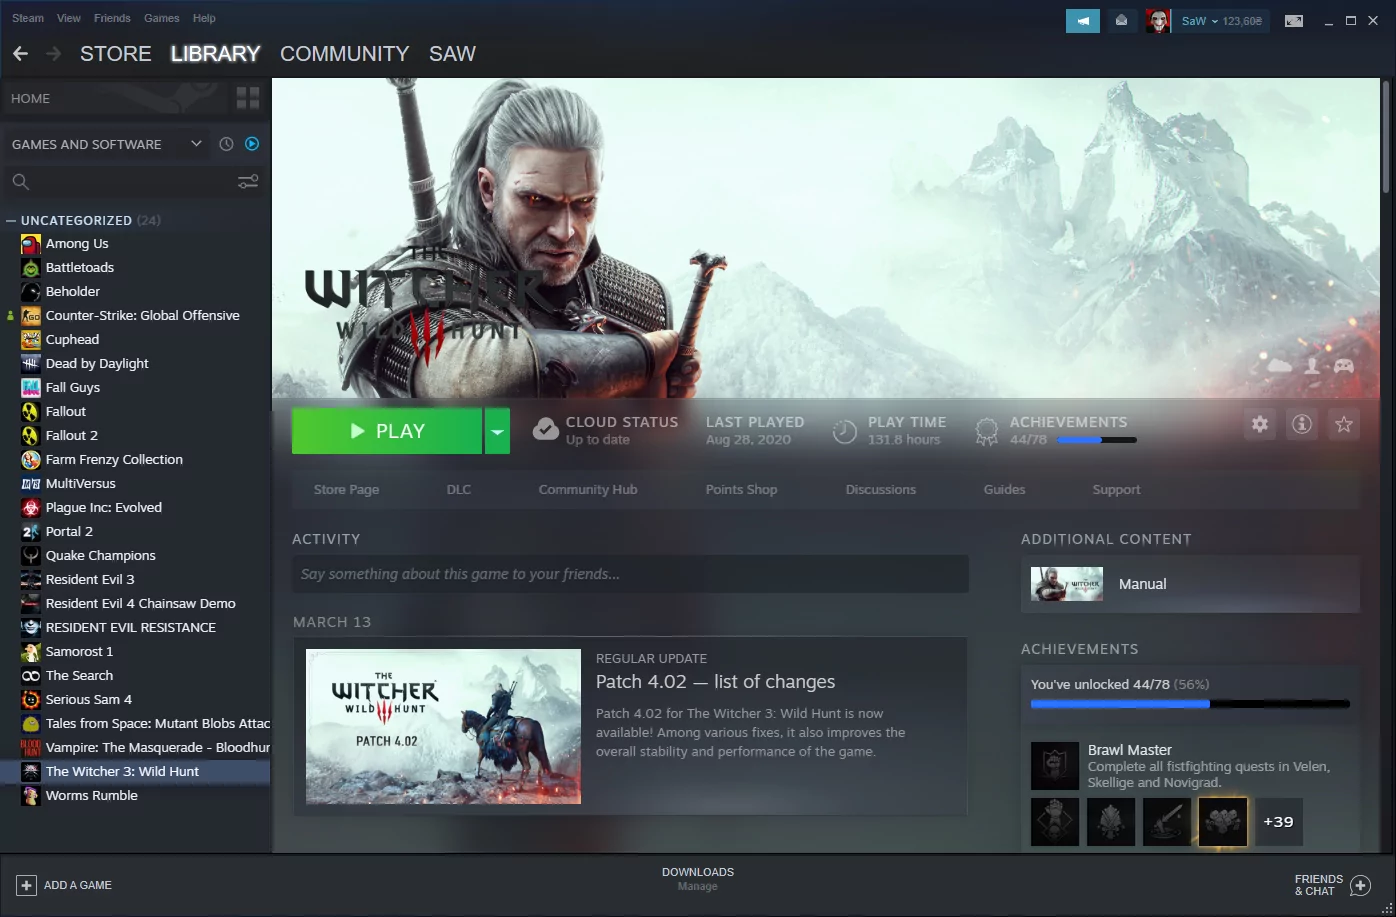Click the library search magnifier icon
The height and width of the screenshot is (917, 1396).
[20, 181]
